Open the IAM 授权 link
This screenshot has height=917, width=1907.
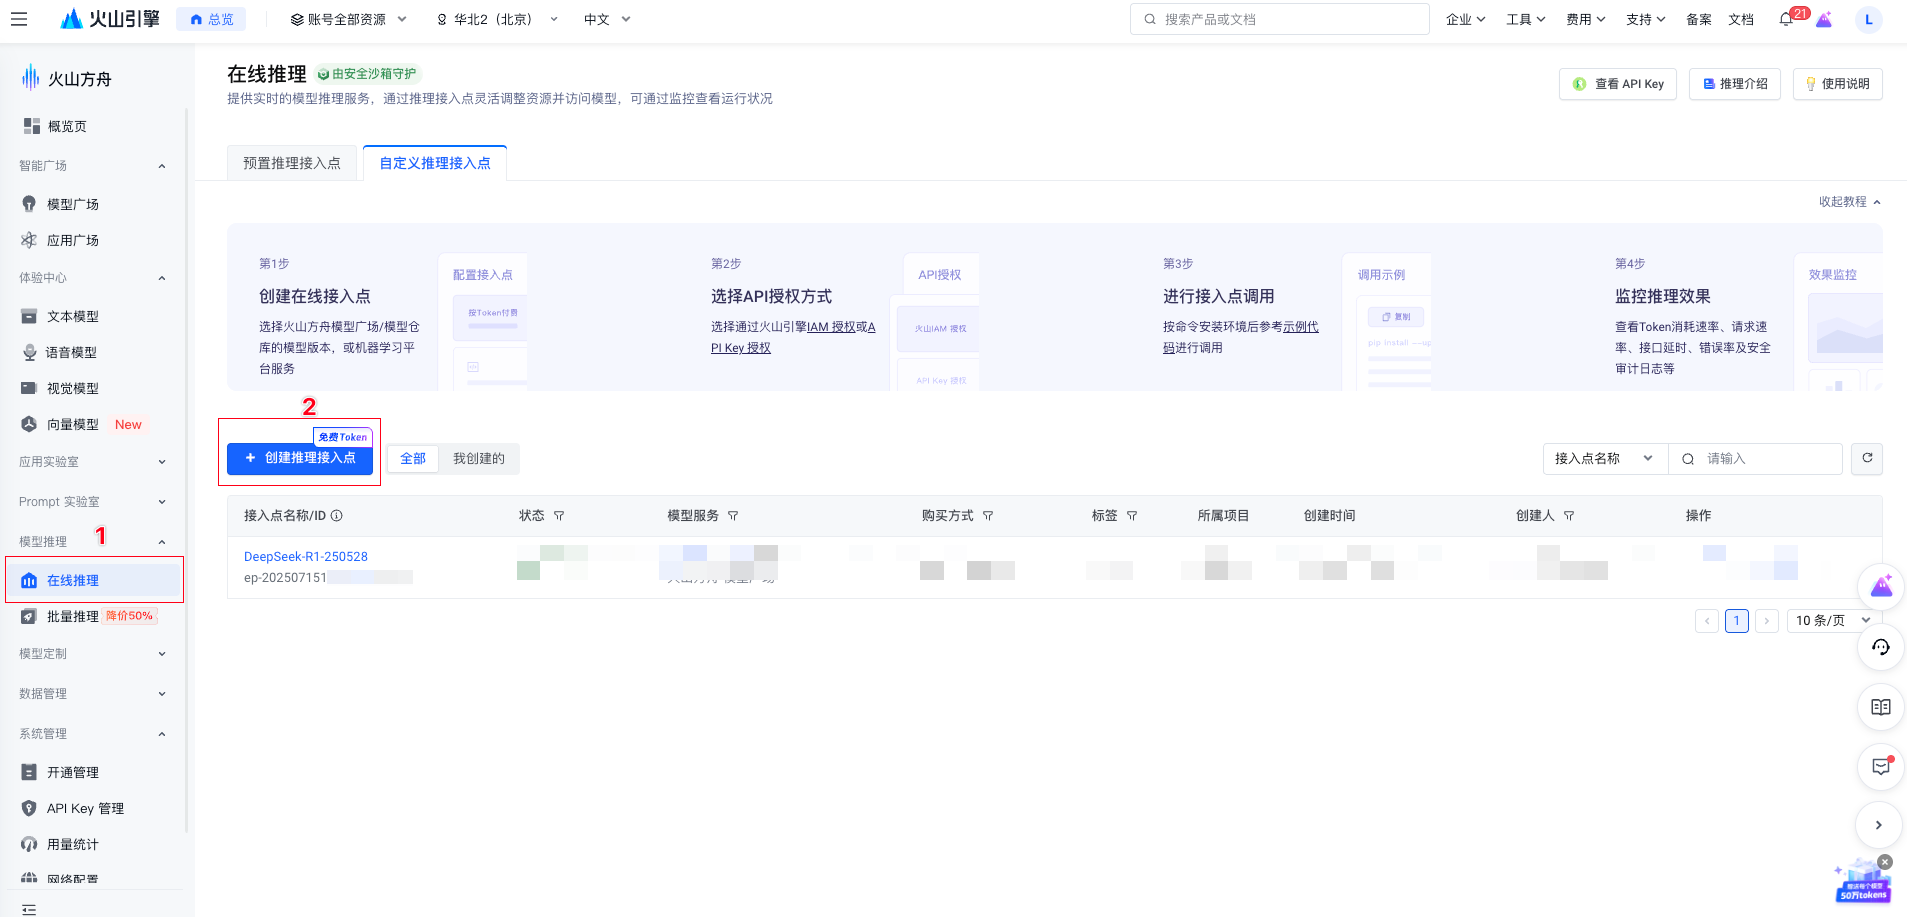pyautogui.click(x=831, y=327)
